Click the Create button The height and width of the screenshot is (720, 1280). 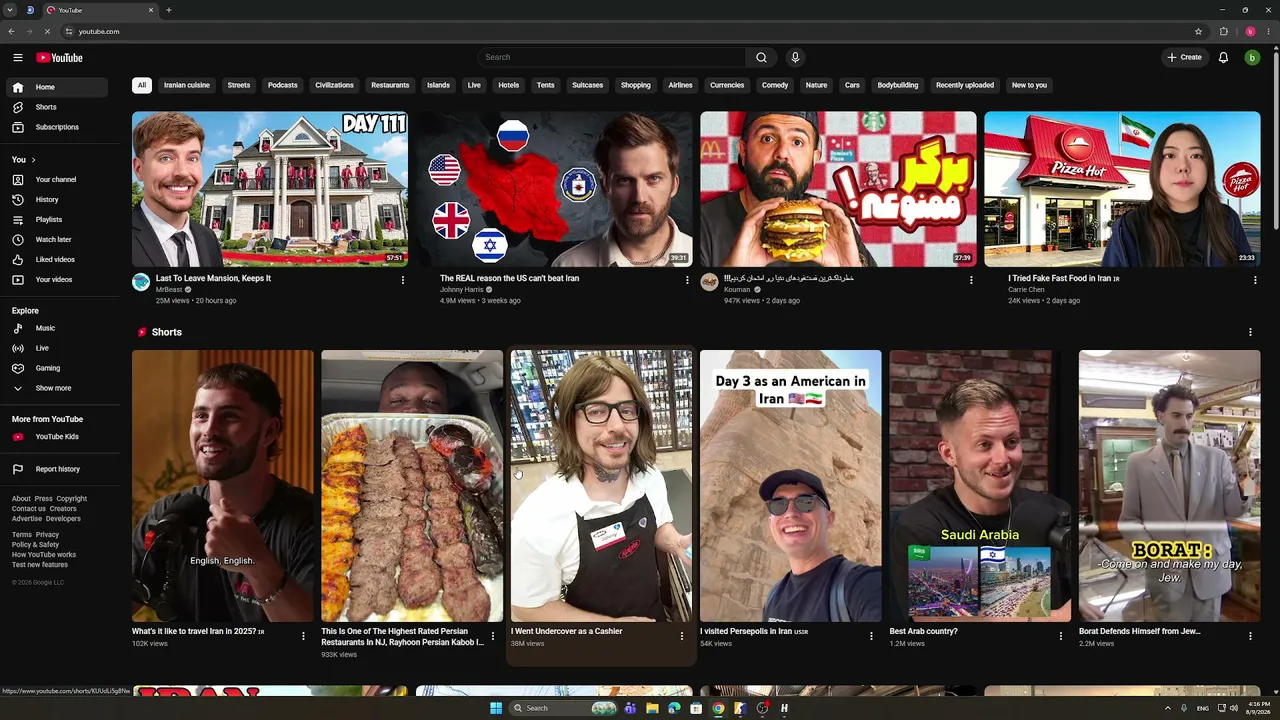[x=1184, y=58]
